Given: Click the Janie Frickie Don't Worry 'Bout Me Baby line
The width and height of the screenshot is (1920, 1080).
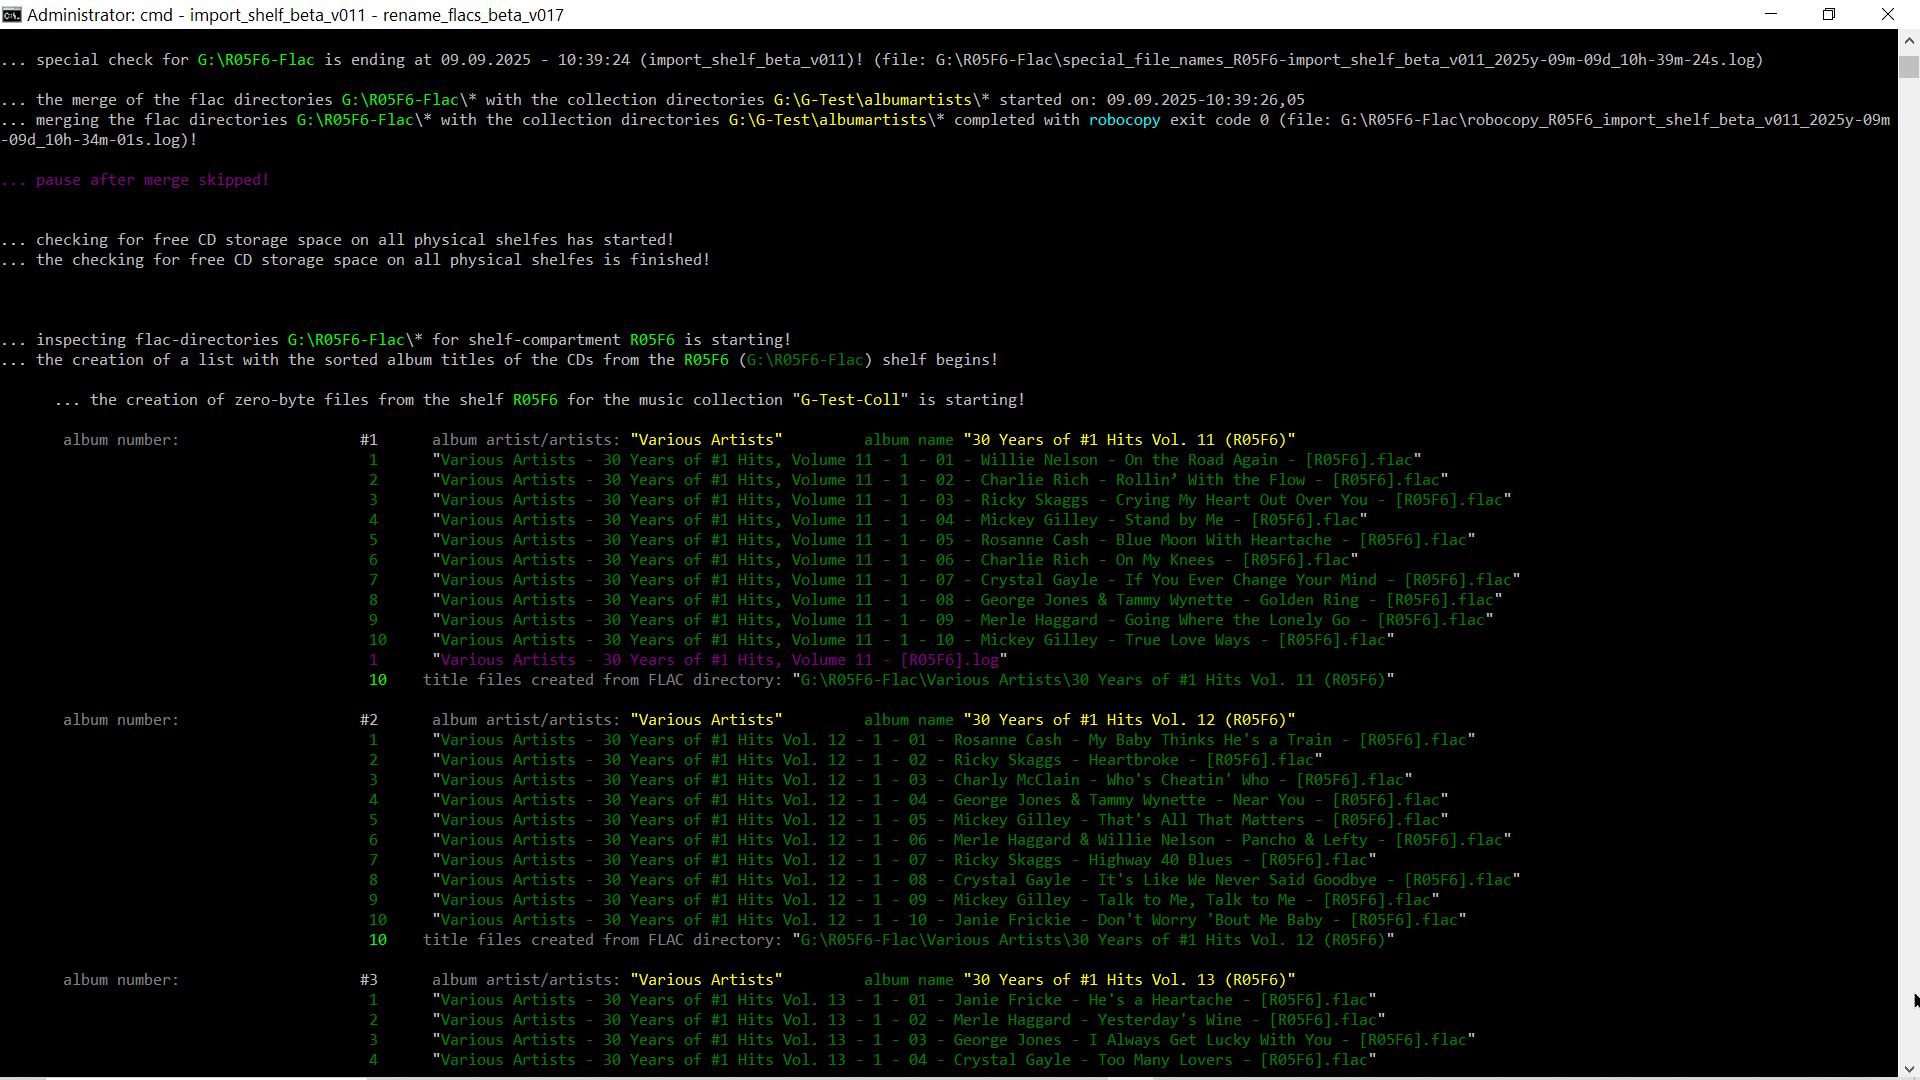Looking at the screenshot, I should tap(950, 920).
